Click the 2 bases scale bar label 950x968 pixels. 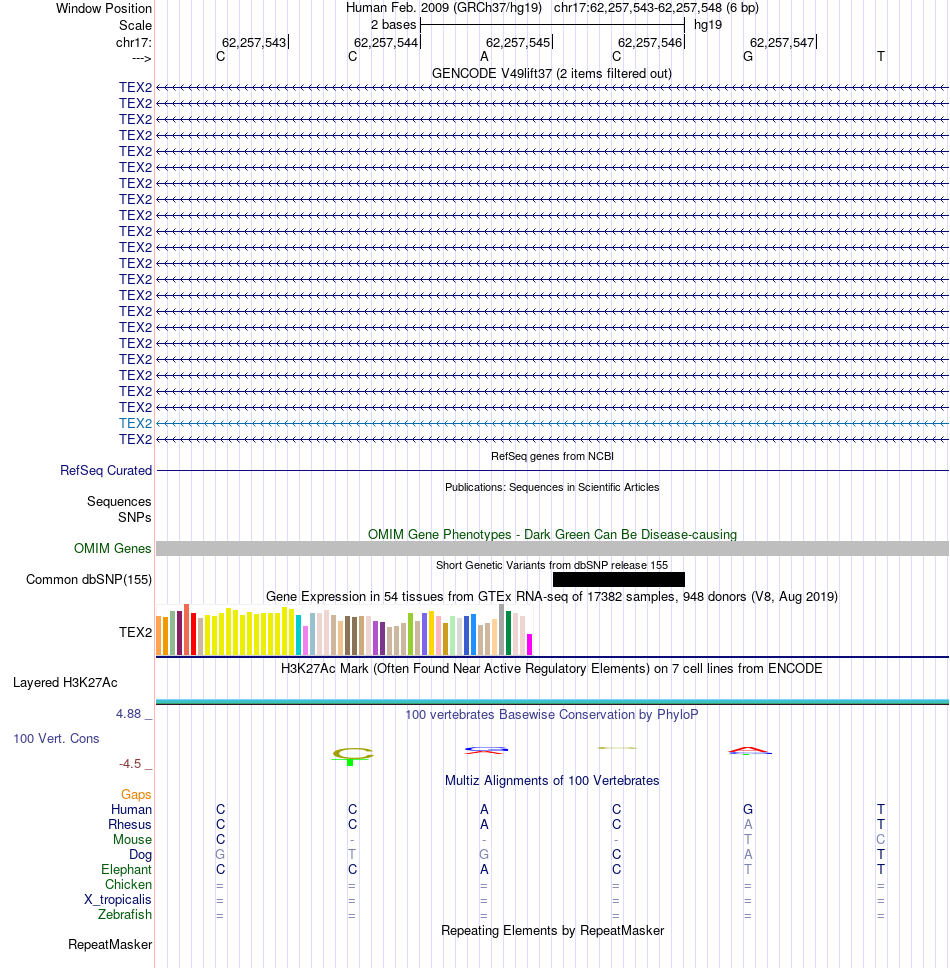[393, 25]
